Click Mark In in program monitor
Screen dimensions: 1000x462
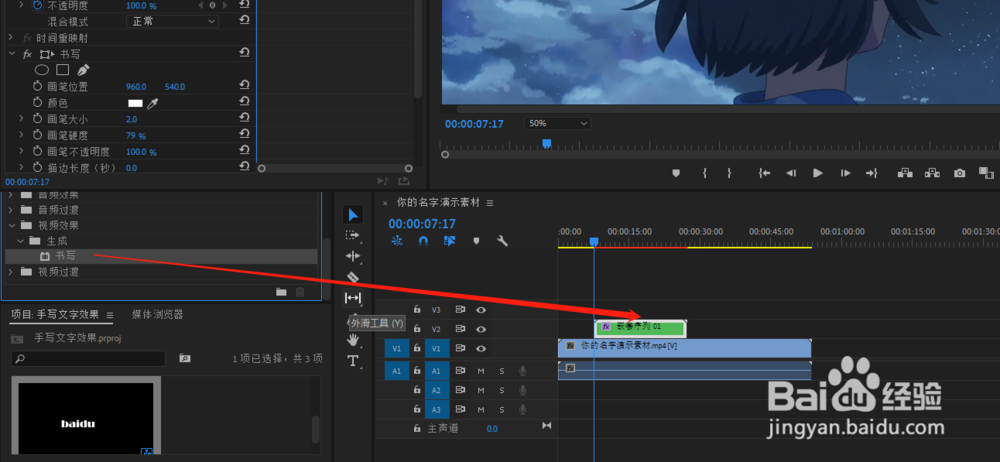pyautogui.click(x=705, y=173)
